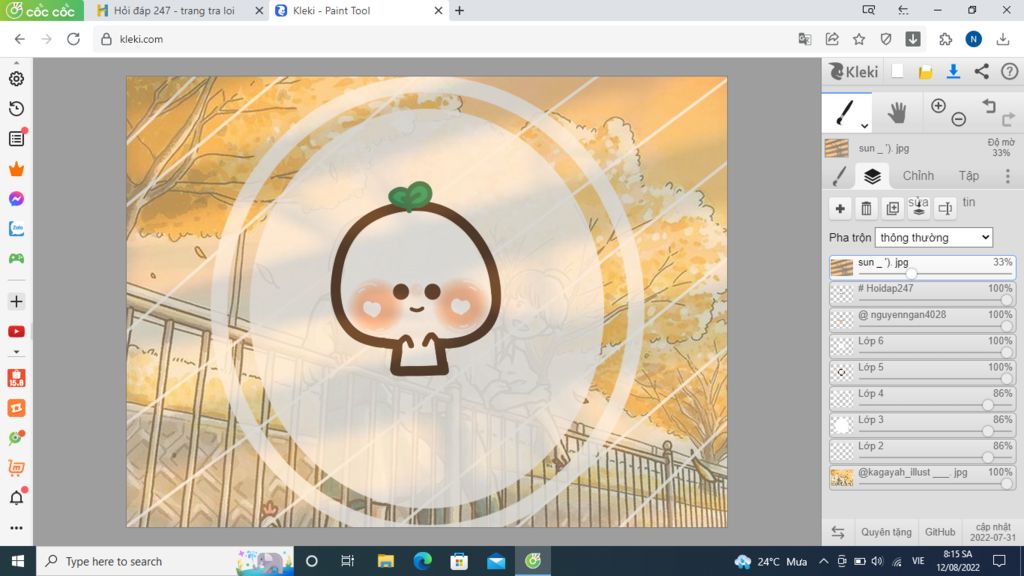Go back to the previous page
The image size is (1024, 576).
[20, 39]
